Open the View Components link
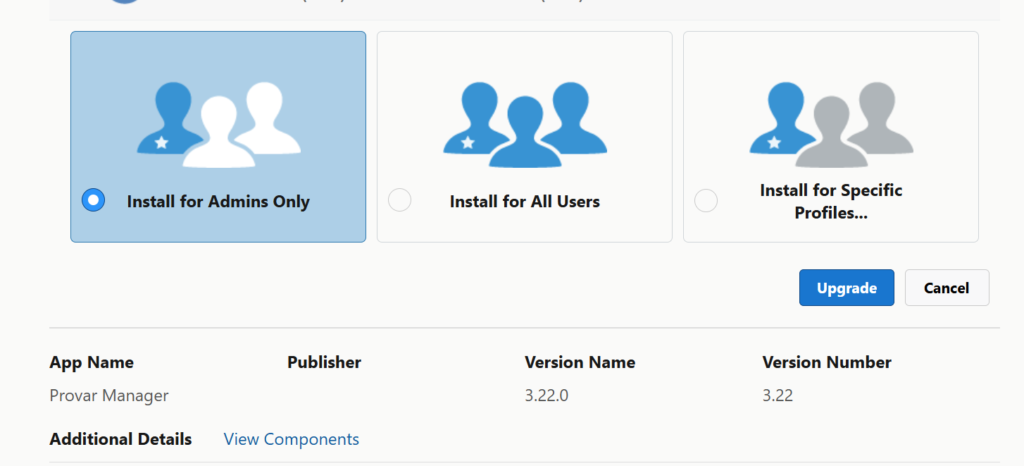1024x466 pixels. [x=291, y=439]
